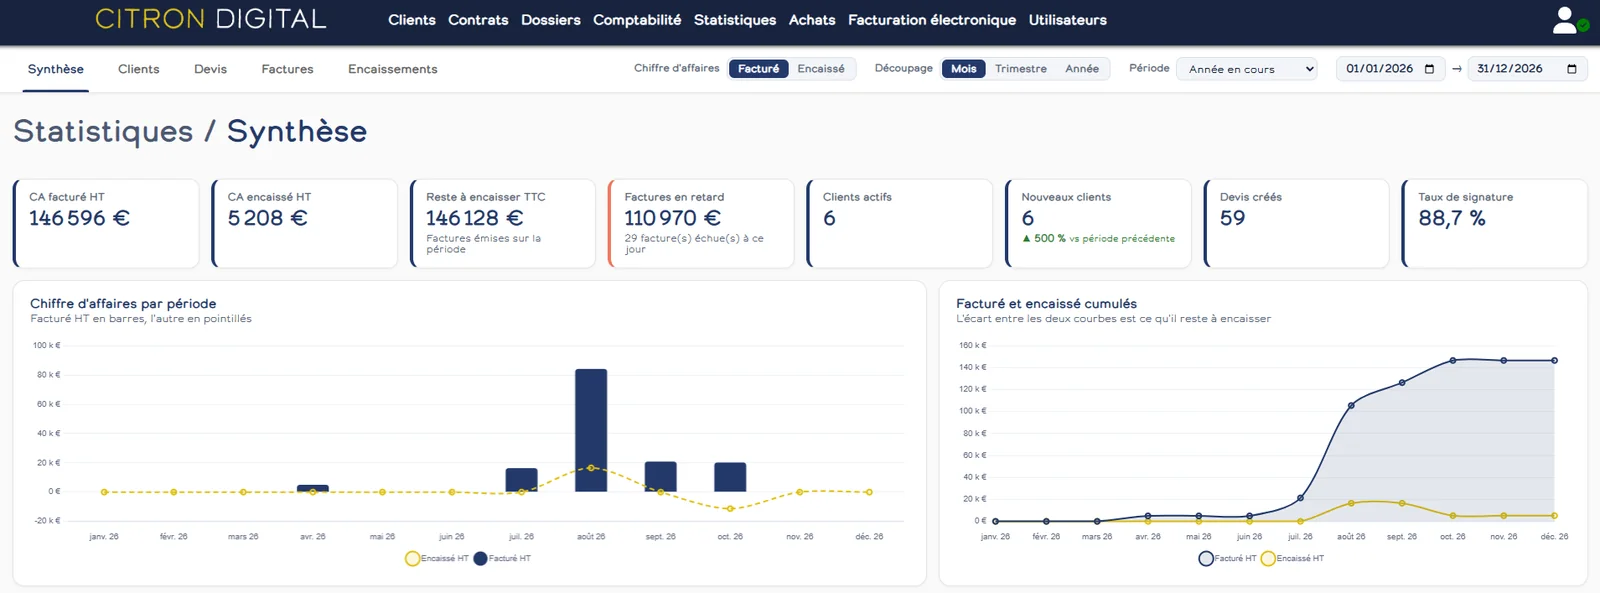Click the août 26 bar in bar chart
This screenshot has height=593, width=1600.
pos(591,430)
